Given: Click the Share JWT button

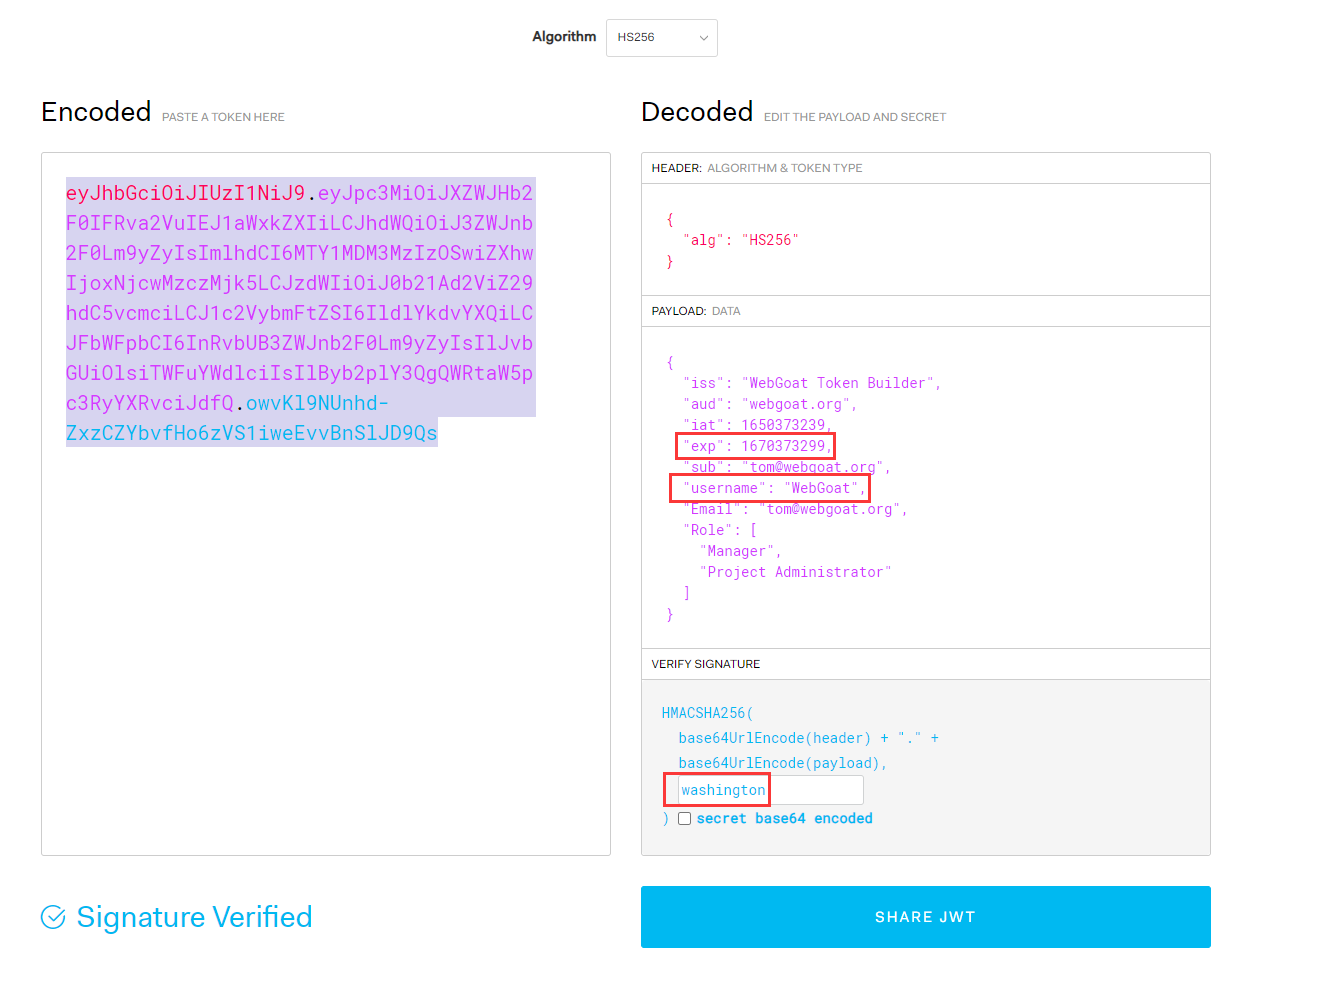Looking at the screenshot, I should 925,917.
